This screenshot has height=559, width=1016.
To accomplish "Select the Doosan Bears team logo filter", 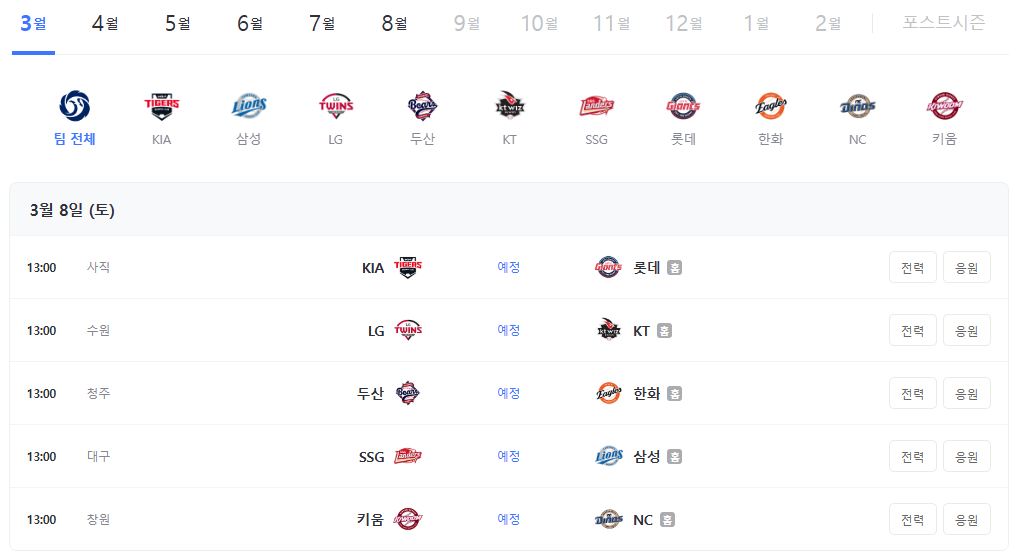I will (x=422, y=106).
